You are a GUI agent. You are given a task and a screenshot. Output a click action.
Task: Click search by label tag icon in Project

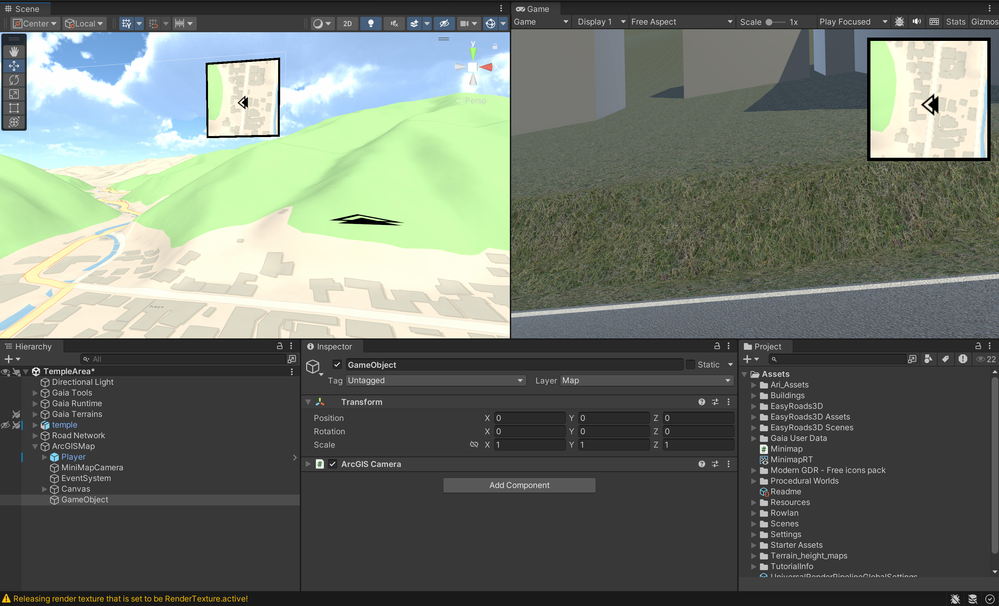945,359
